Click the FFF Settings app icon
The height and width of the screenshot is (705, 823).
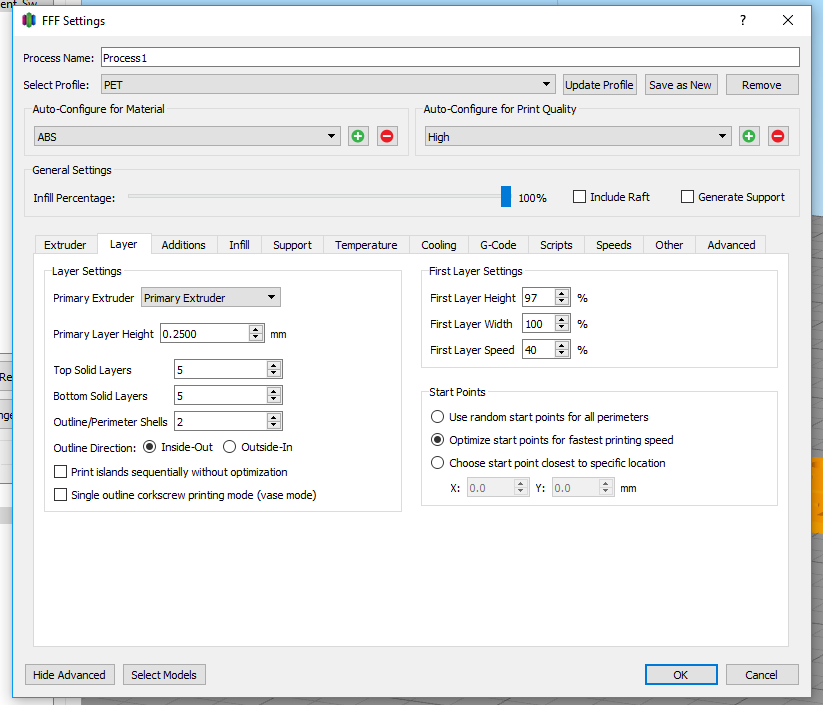point(29,21)
